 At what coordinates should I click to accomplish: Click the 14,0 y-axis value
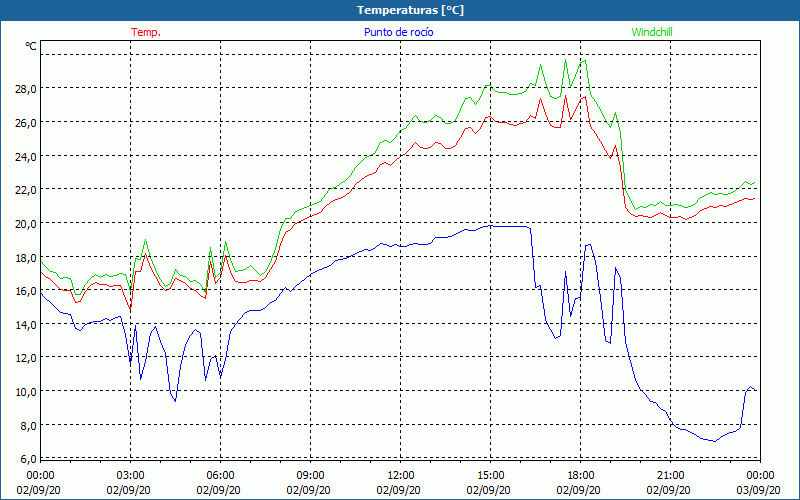point(25,324)
